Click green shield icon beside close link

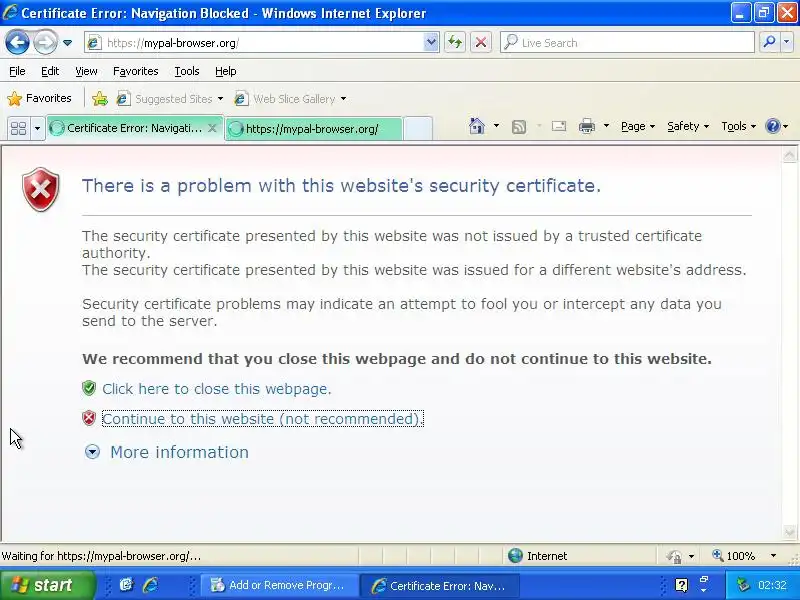pos(89,388)
